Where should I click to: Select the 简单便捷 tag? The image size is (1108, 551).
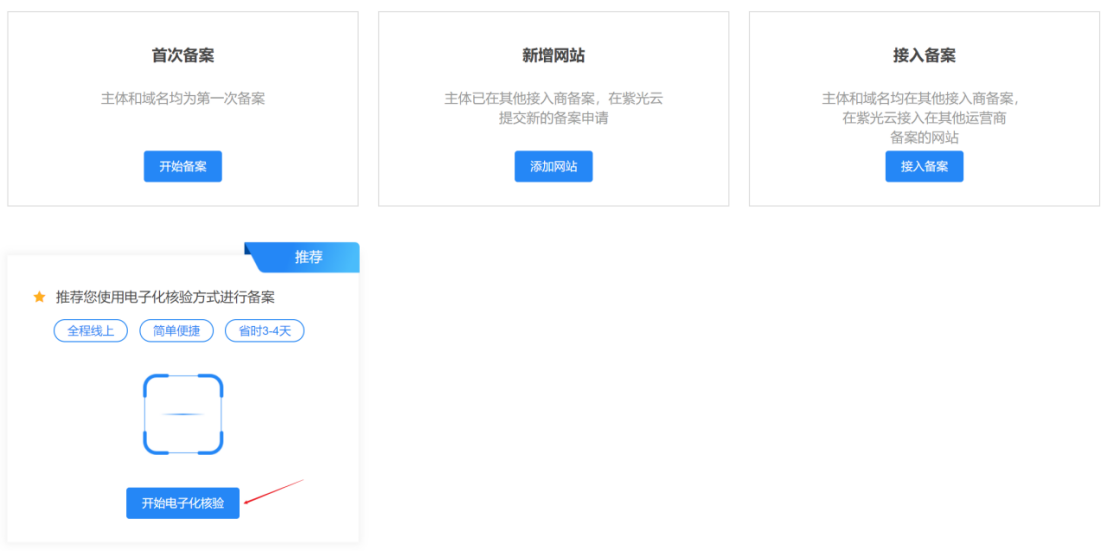coord(177,331)
